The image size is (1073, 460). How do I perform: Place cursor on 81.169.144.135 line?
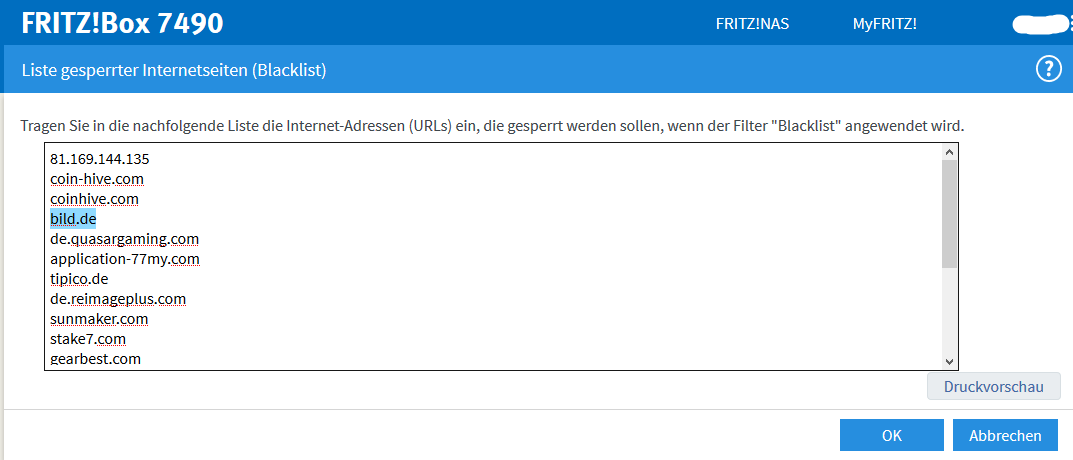99,159
